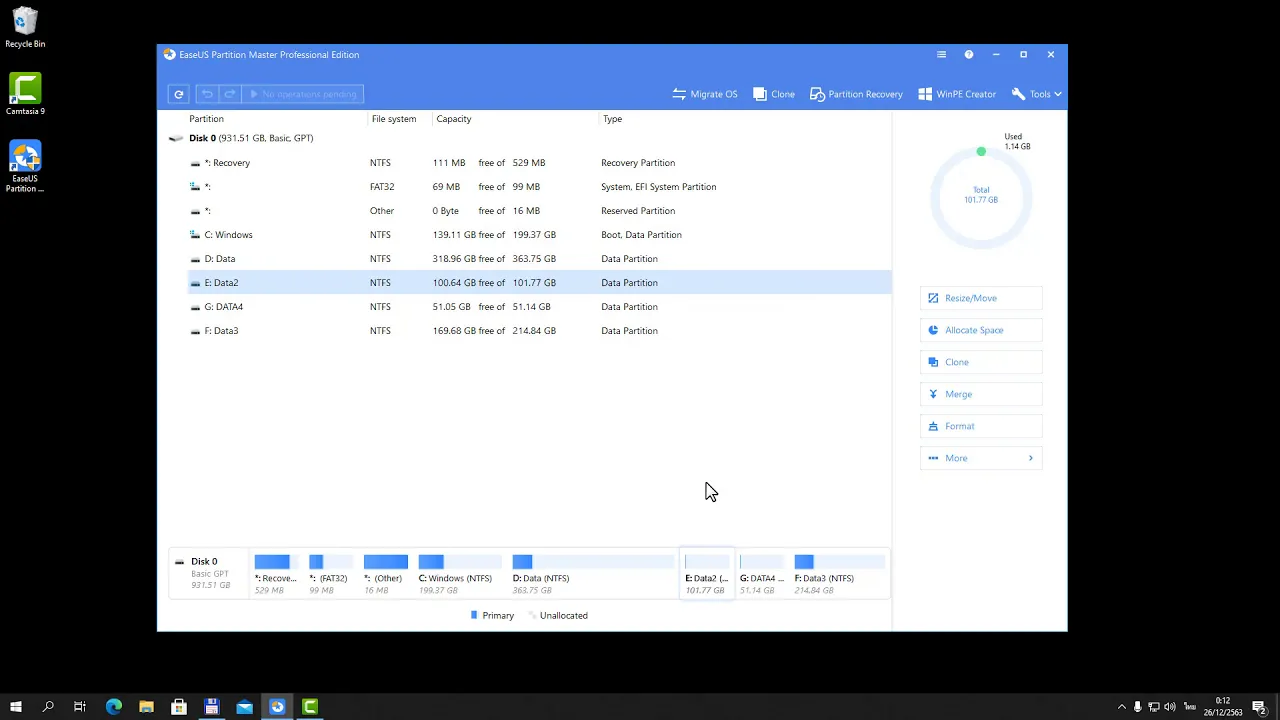Viewport: 1280px width, 720px height.
Task: Select the G: DATA4 partition row
Action: point(539,307)
